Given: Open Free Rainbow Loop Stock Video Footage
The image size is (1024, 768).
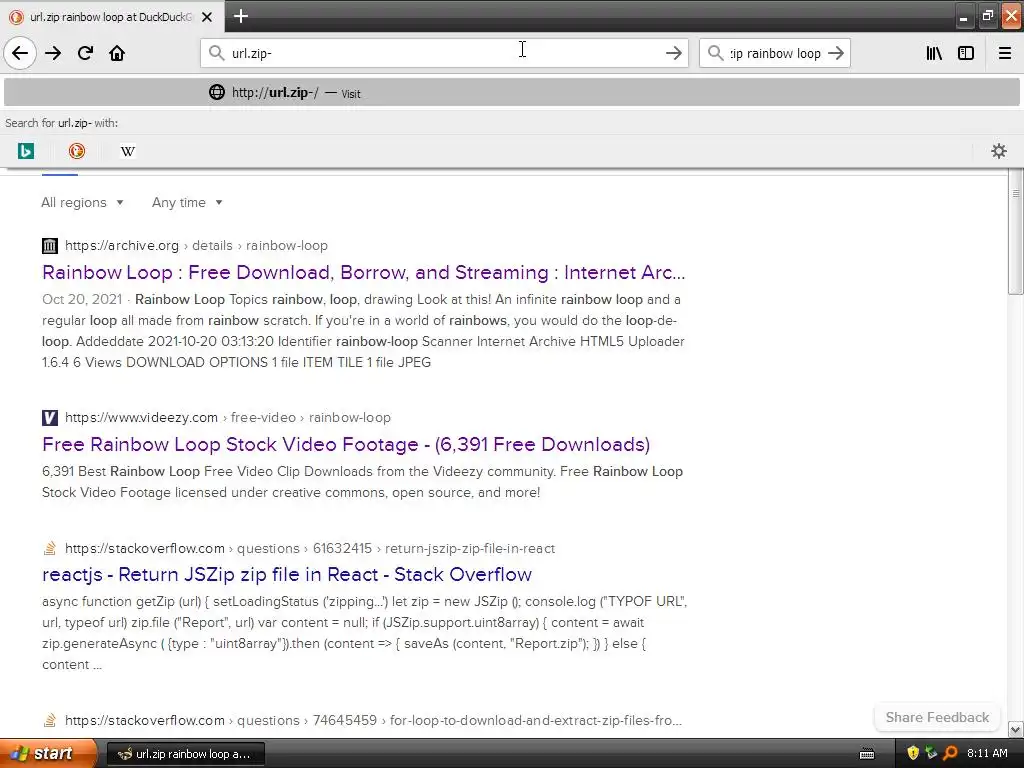Looking at the screenshot, I should coord(346,444).
